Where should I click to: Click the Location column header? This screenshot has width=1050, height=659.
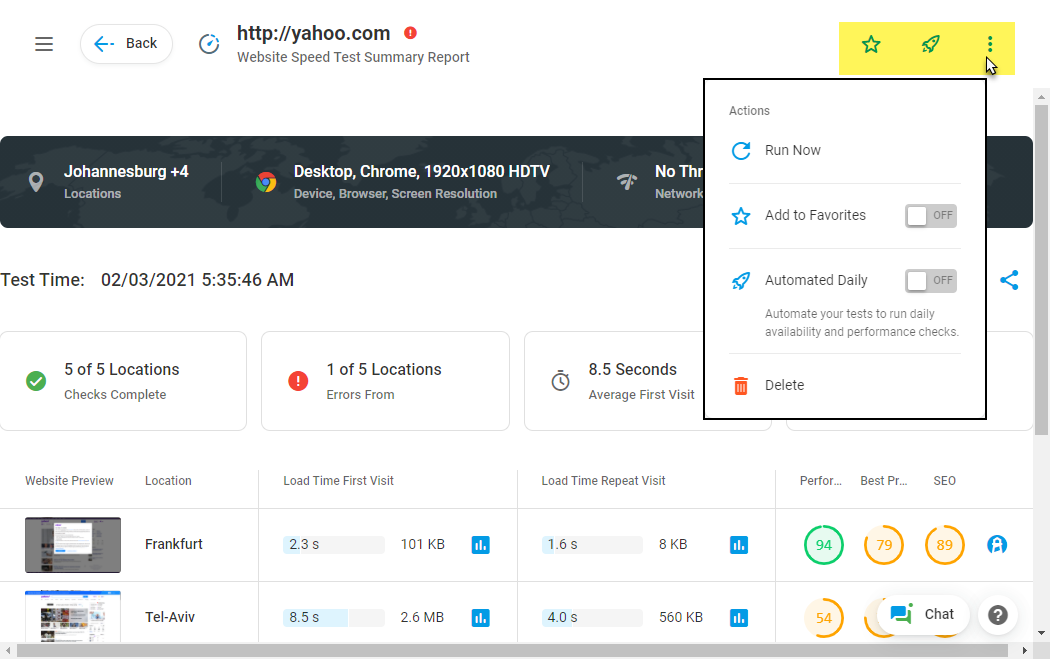click(x=168, y=481)
